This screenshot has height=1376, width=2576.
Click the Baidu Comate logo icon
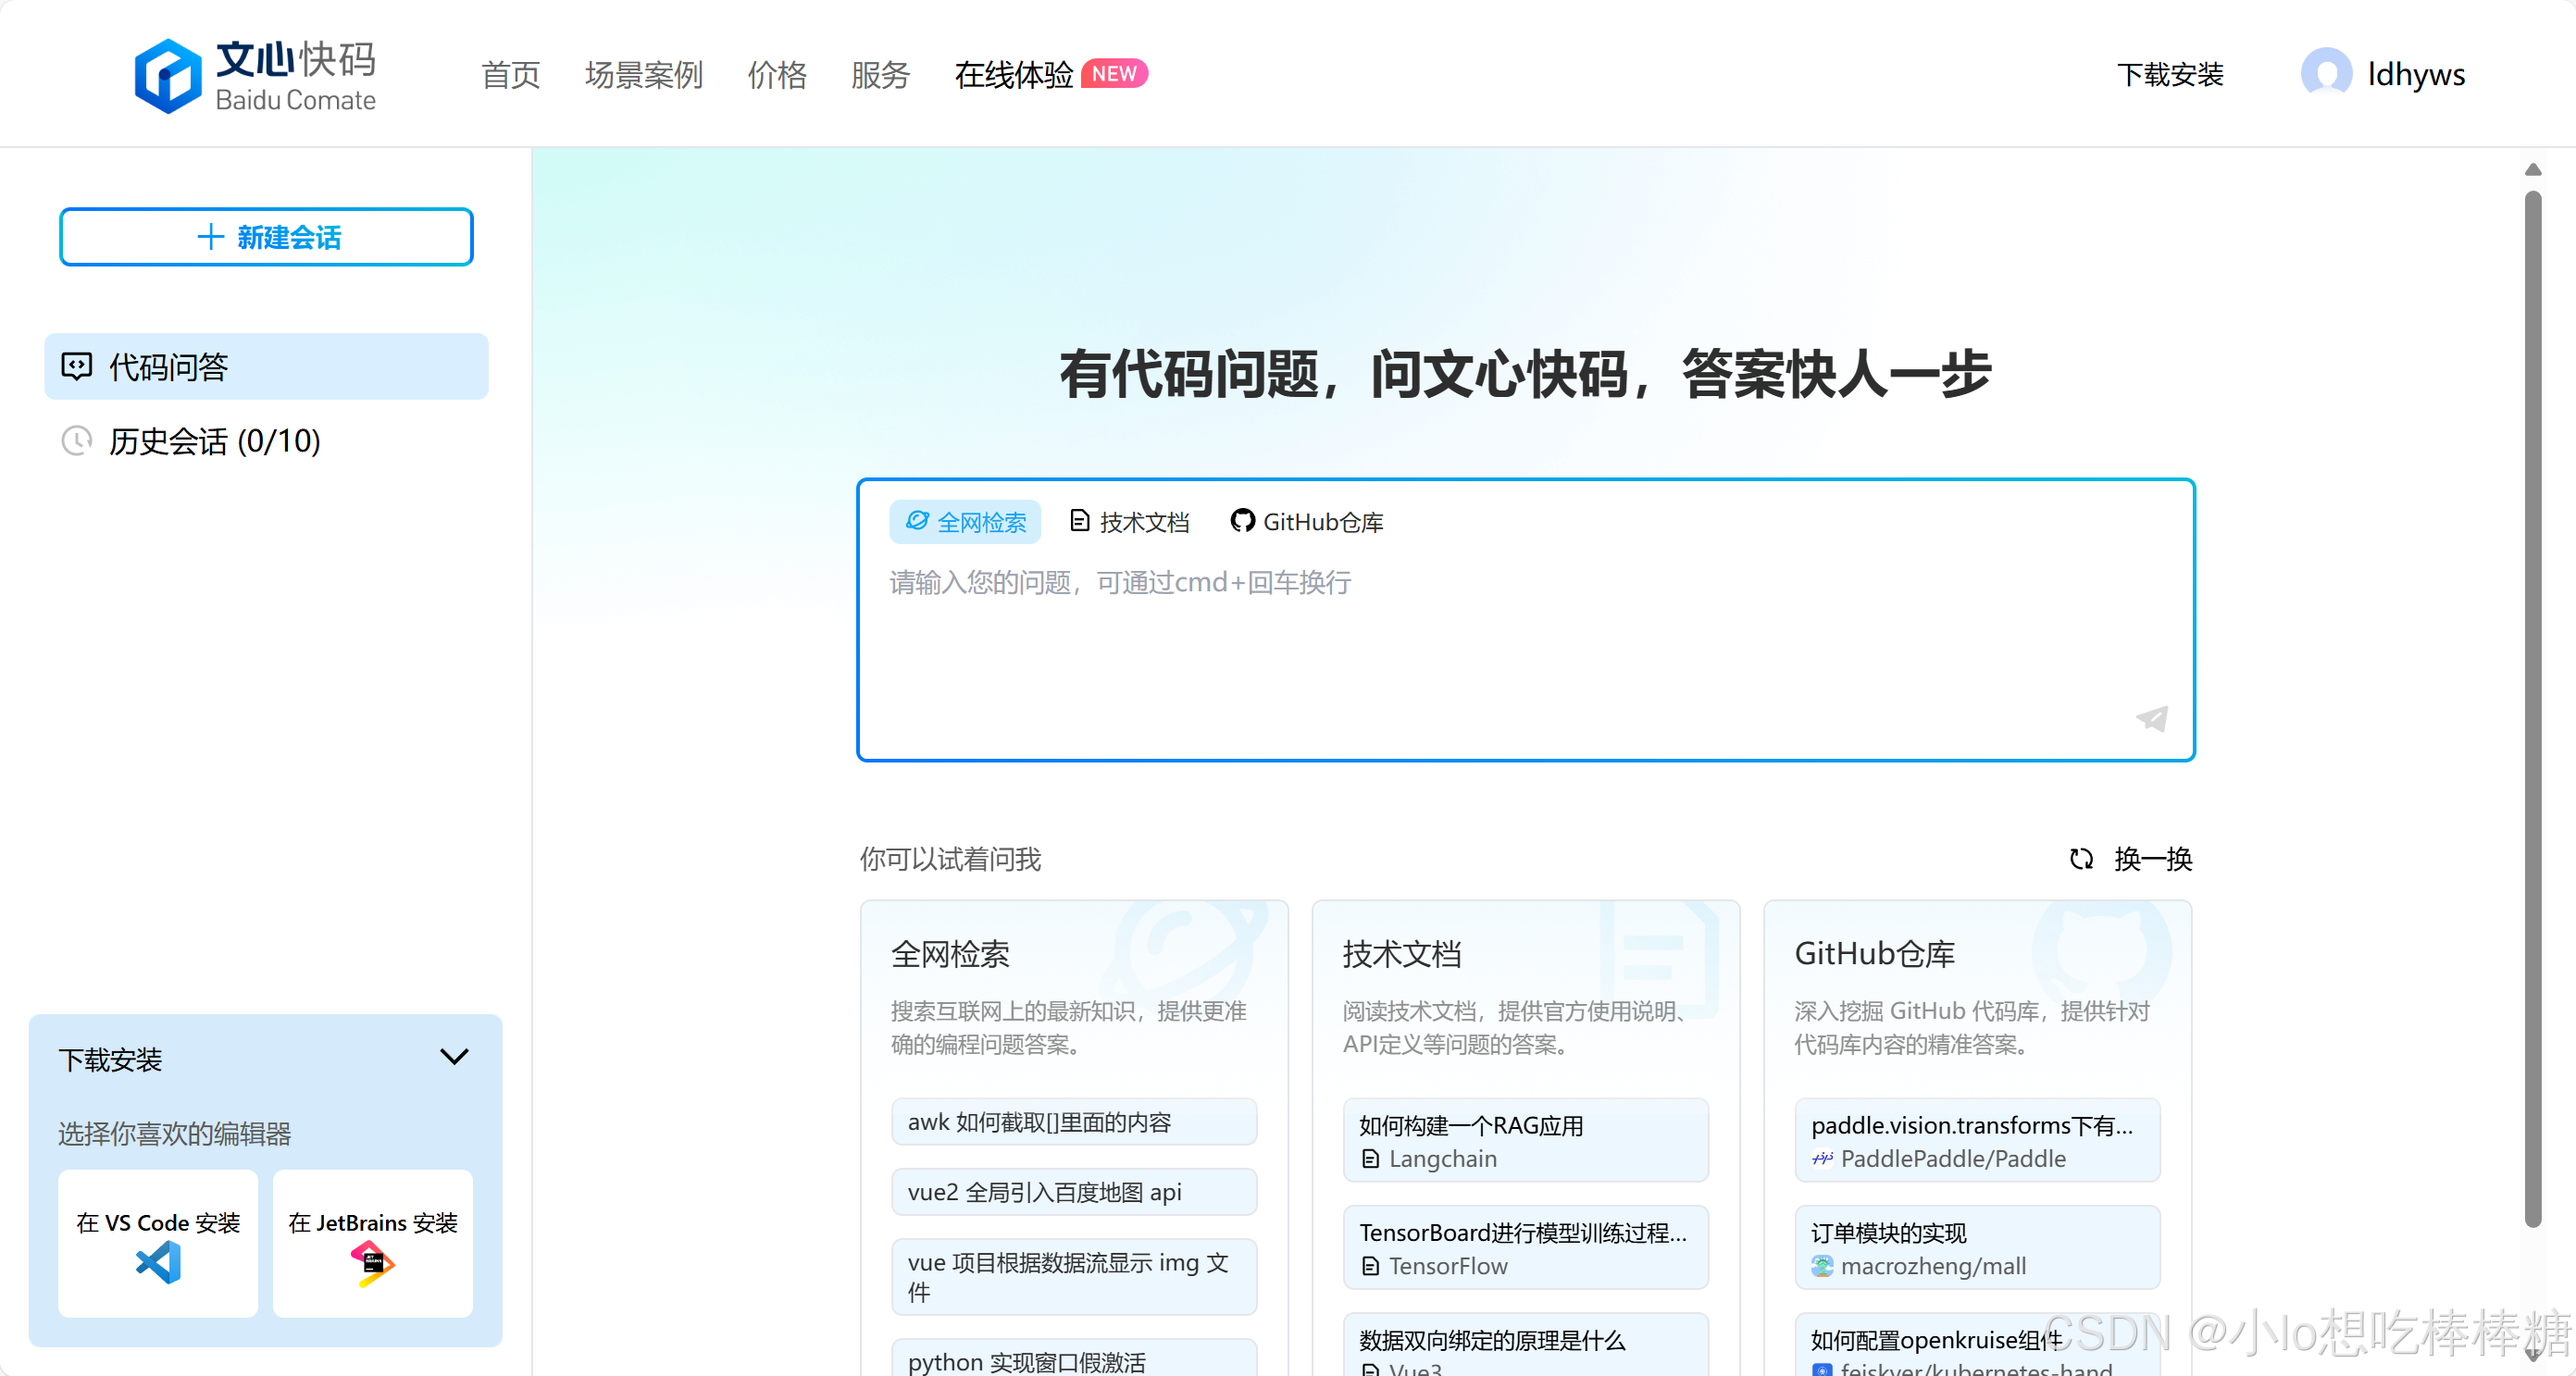(168, 76)
